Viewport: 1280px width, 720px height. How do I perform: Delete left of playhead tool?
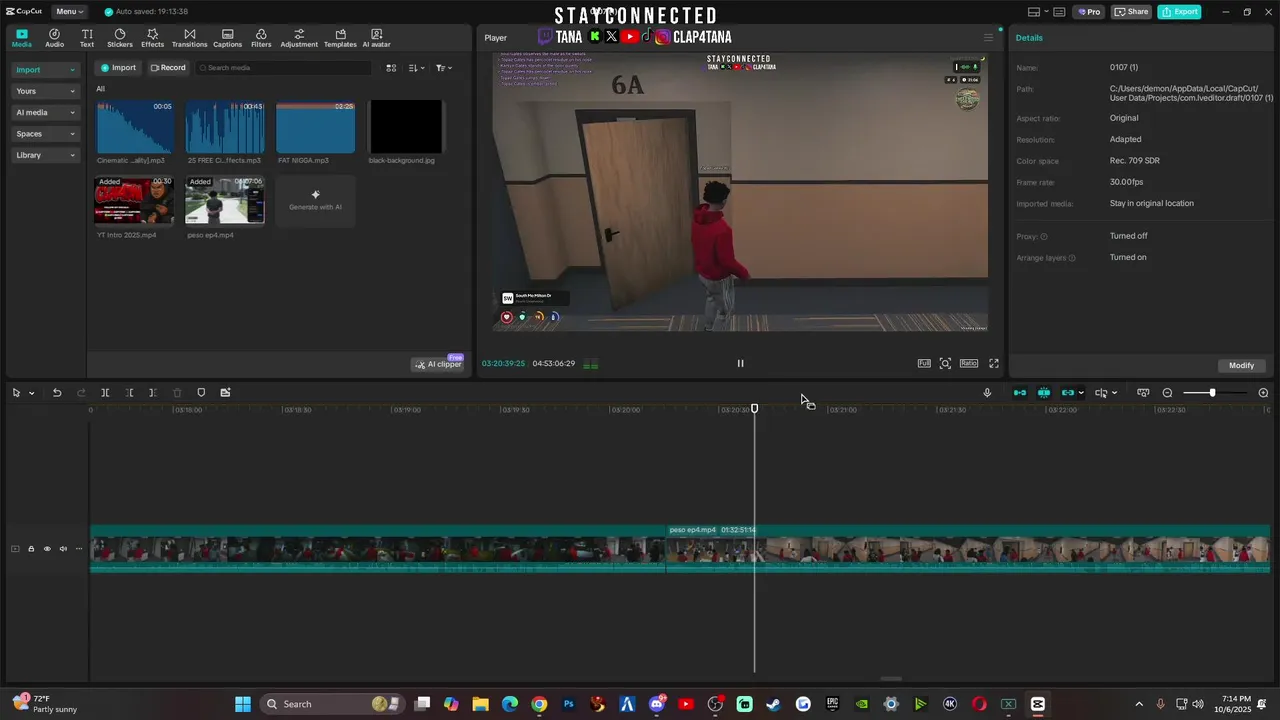[129, 393]
